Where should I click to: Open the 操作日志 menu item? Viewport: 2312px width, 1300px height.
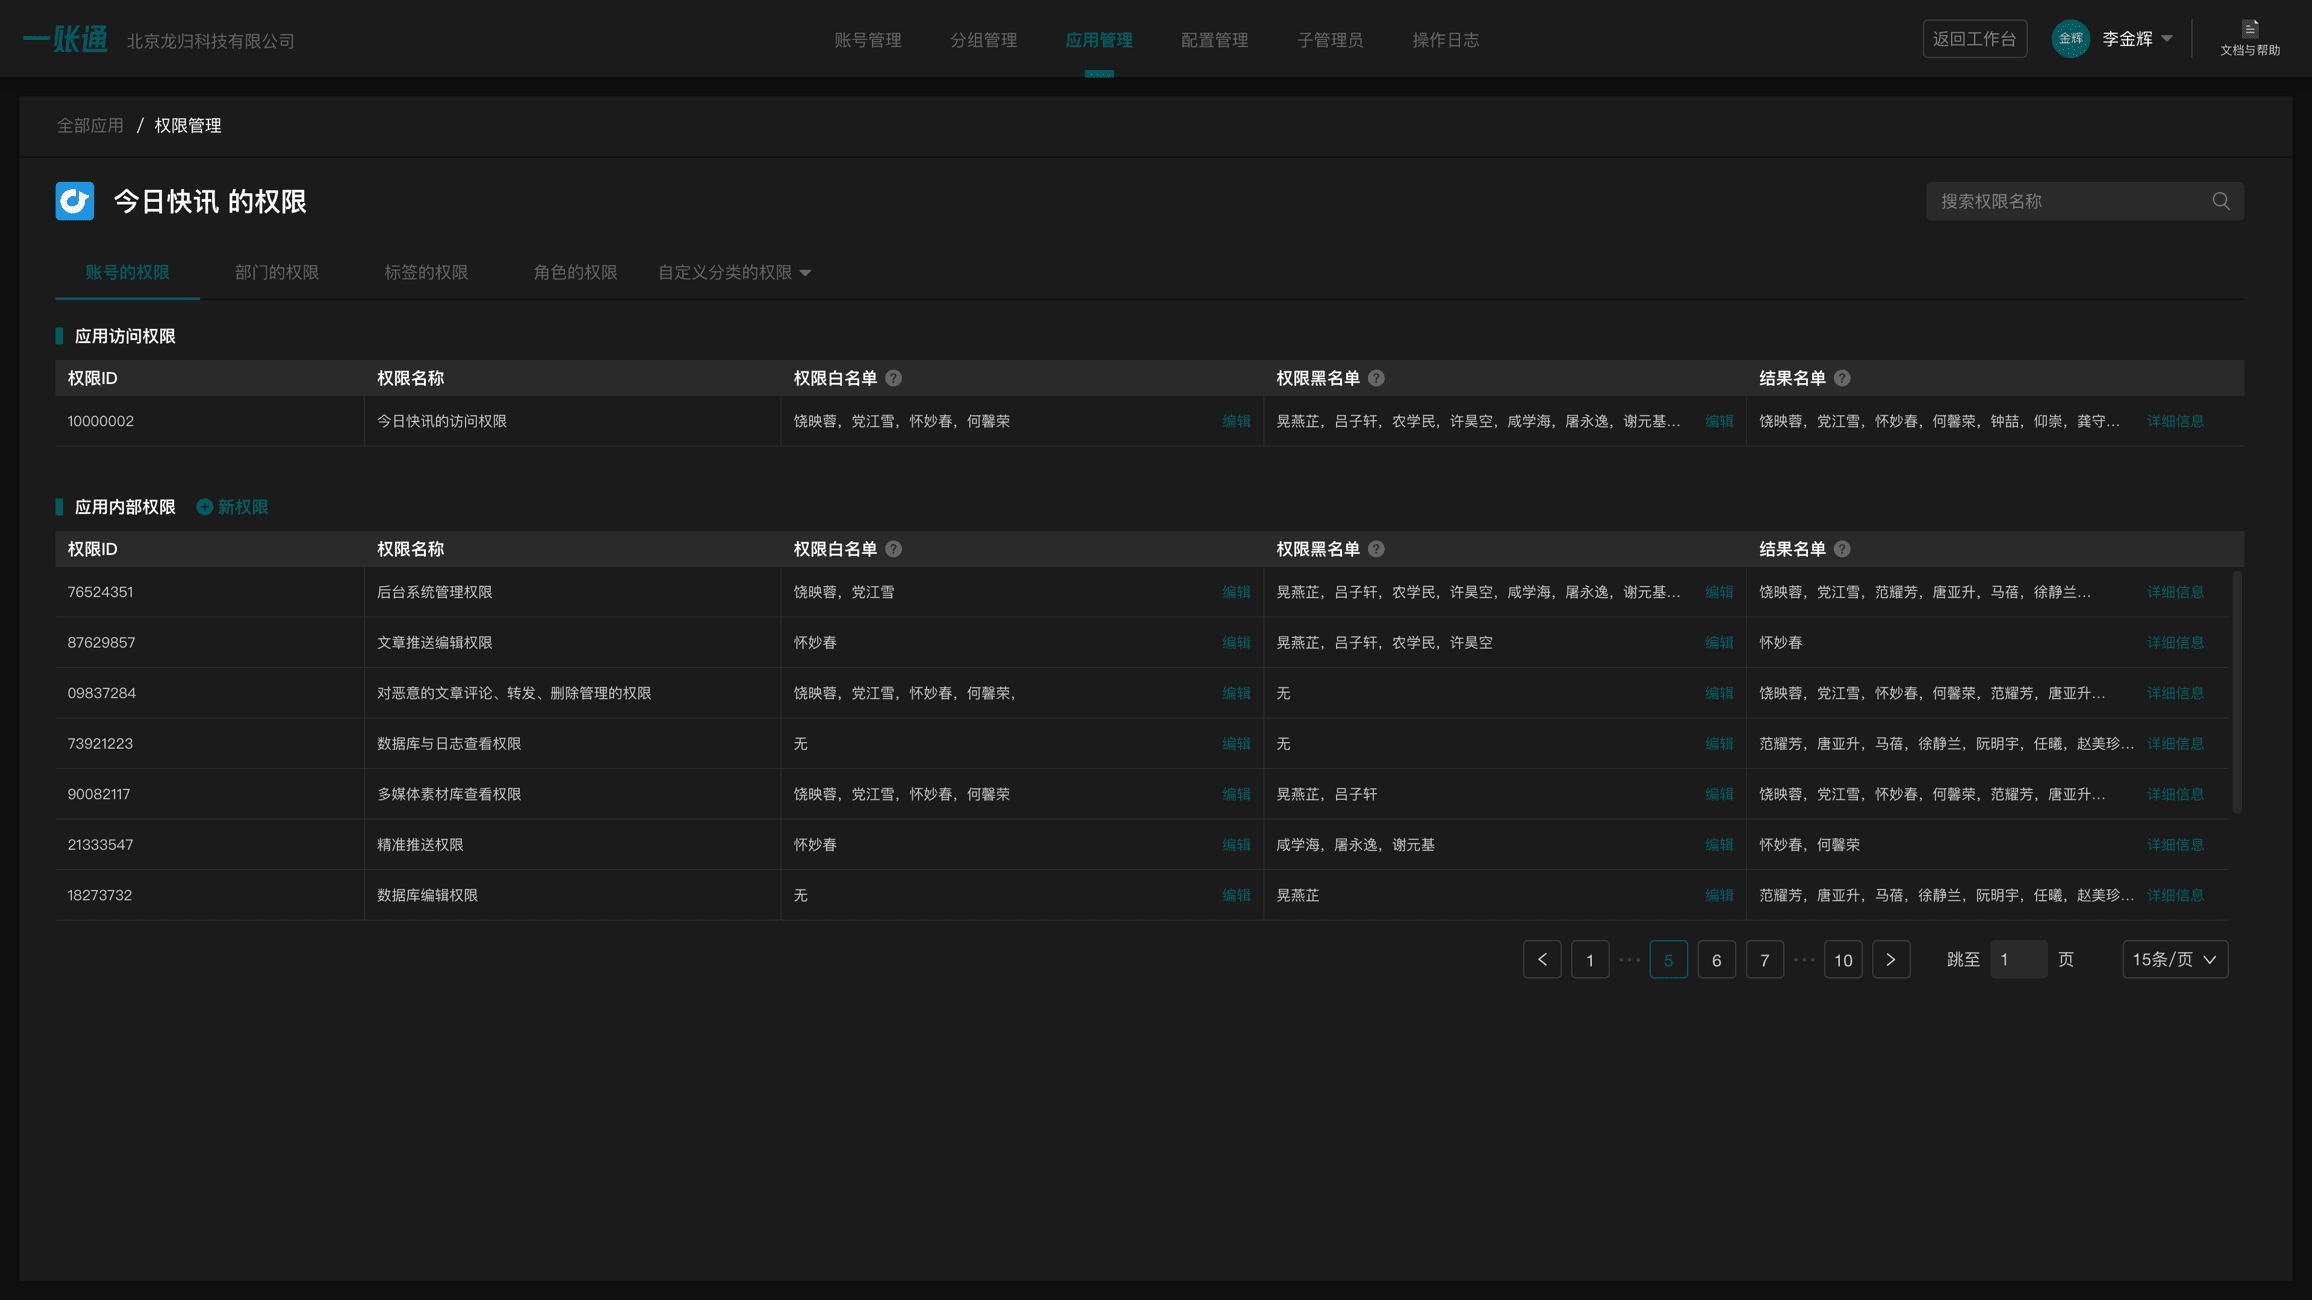1445,40
